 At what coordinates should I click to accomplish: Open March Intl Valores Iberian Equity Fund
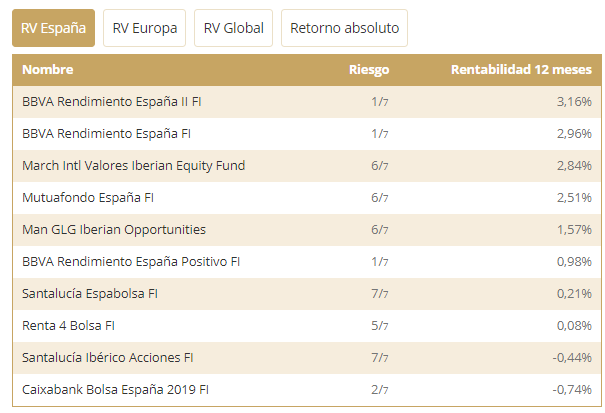(x=133, y=166)
